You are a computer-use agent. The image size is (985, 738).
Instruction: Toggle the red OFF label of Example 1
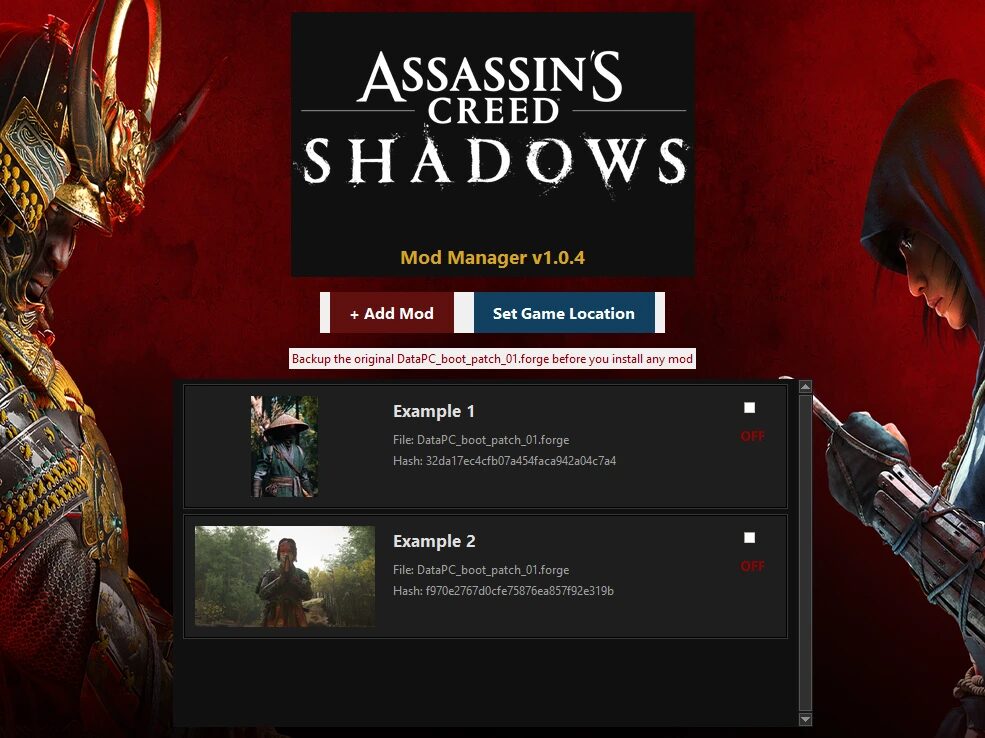pos(753,436)
